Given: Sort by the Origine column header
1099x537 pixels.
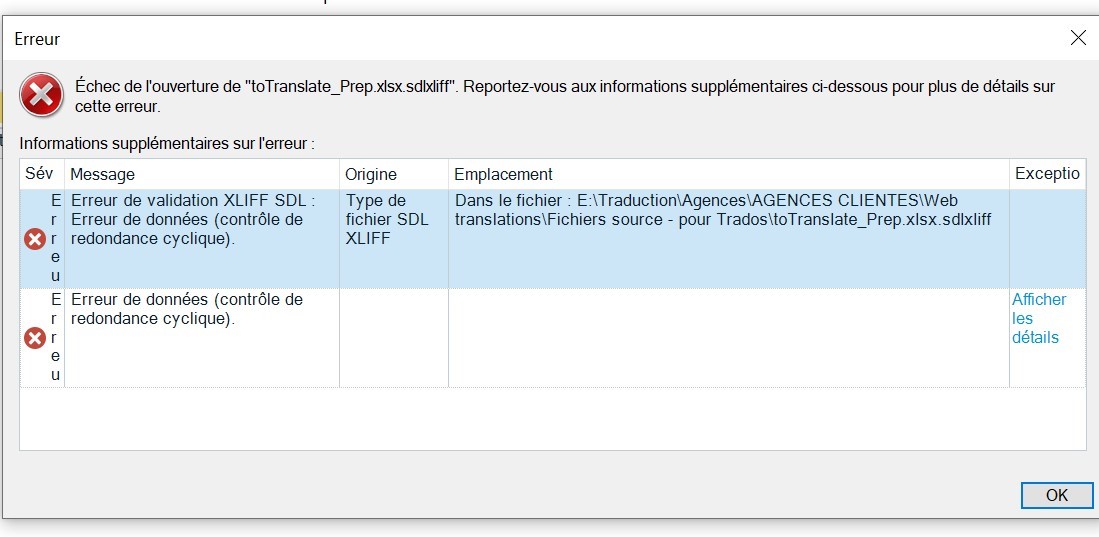Looking at the screenshot, I should click(x=394, y=174).
